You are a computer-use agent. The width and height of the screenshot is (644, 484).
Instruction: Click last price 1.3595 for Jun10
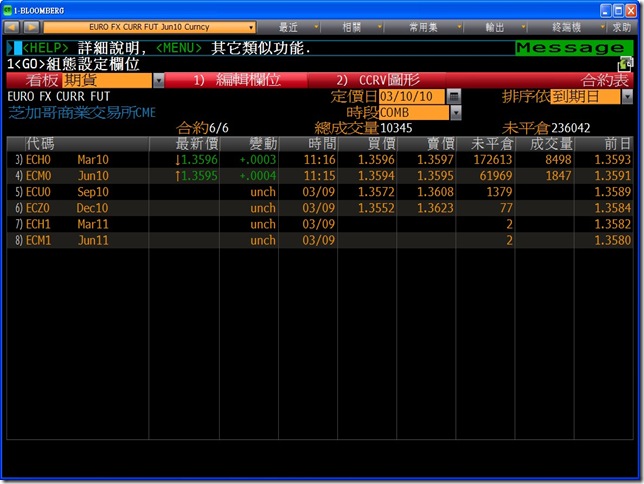pyautogui.click(x=199, y=176)
